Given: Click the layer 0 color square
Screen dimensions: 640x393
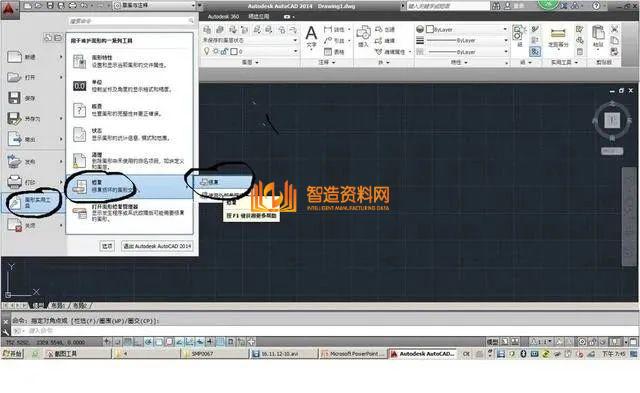Looking at the screenshot, I should pos(234,51).
